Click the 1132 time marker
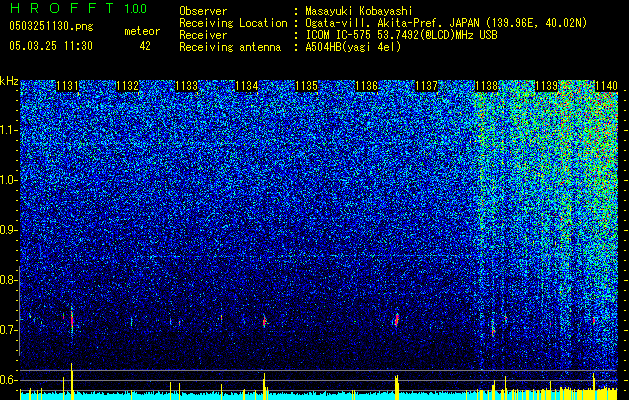This screenshot has width=629, height=400. [128, 86]
